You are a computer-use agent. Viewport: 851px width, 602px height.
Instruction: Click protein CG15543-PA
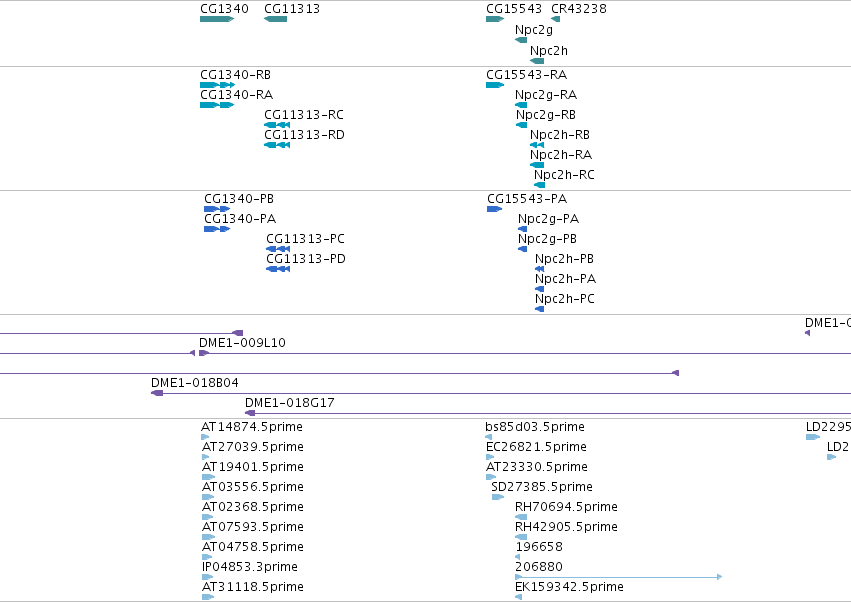pos(494,209)
